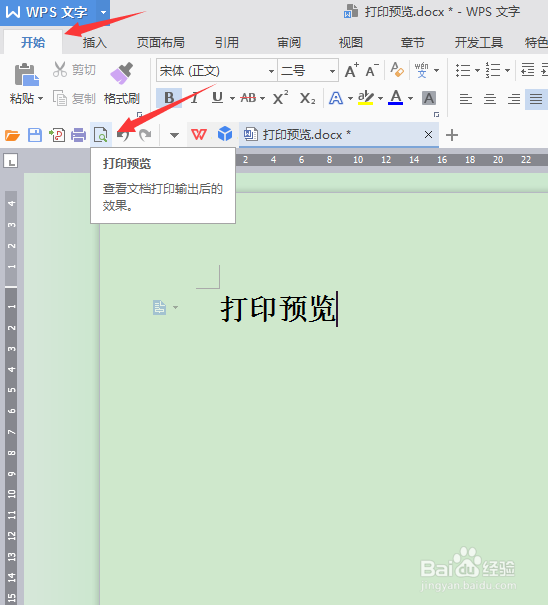Open the 开发工具 (Developer Tools) tab
Image resolution: width=548 pixels, height=605 pixels.
pyautogui.click(x=479, y=42)
